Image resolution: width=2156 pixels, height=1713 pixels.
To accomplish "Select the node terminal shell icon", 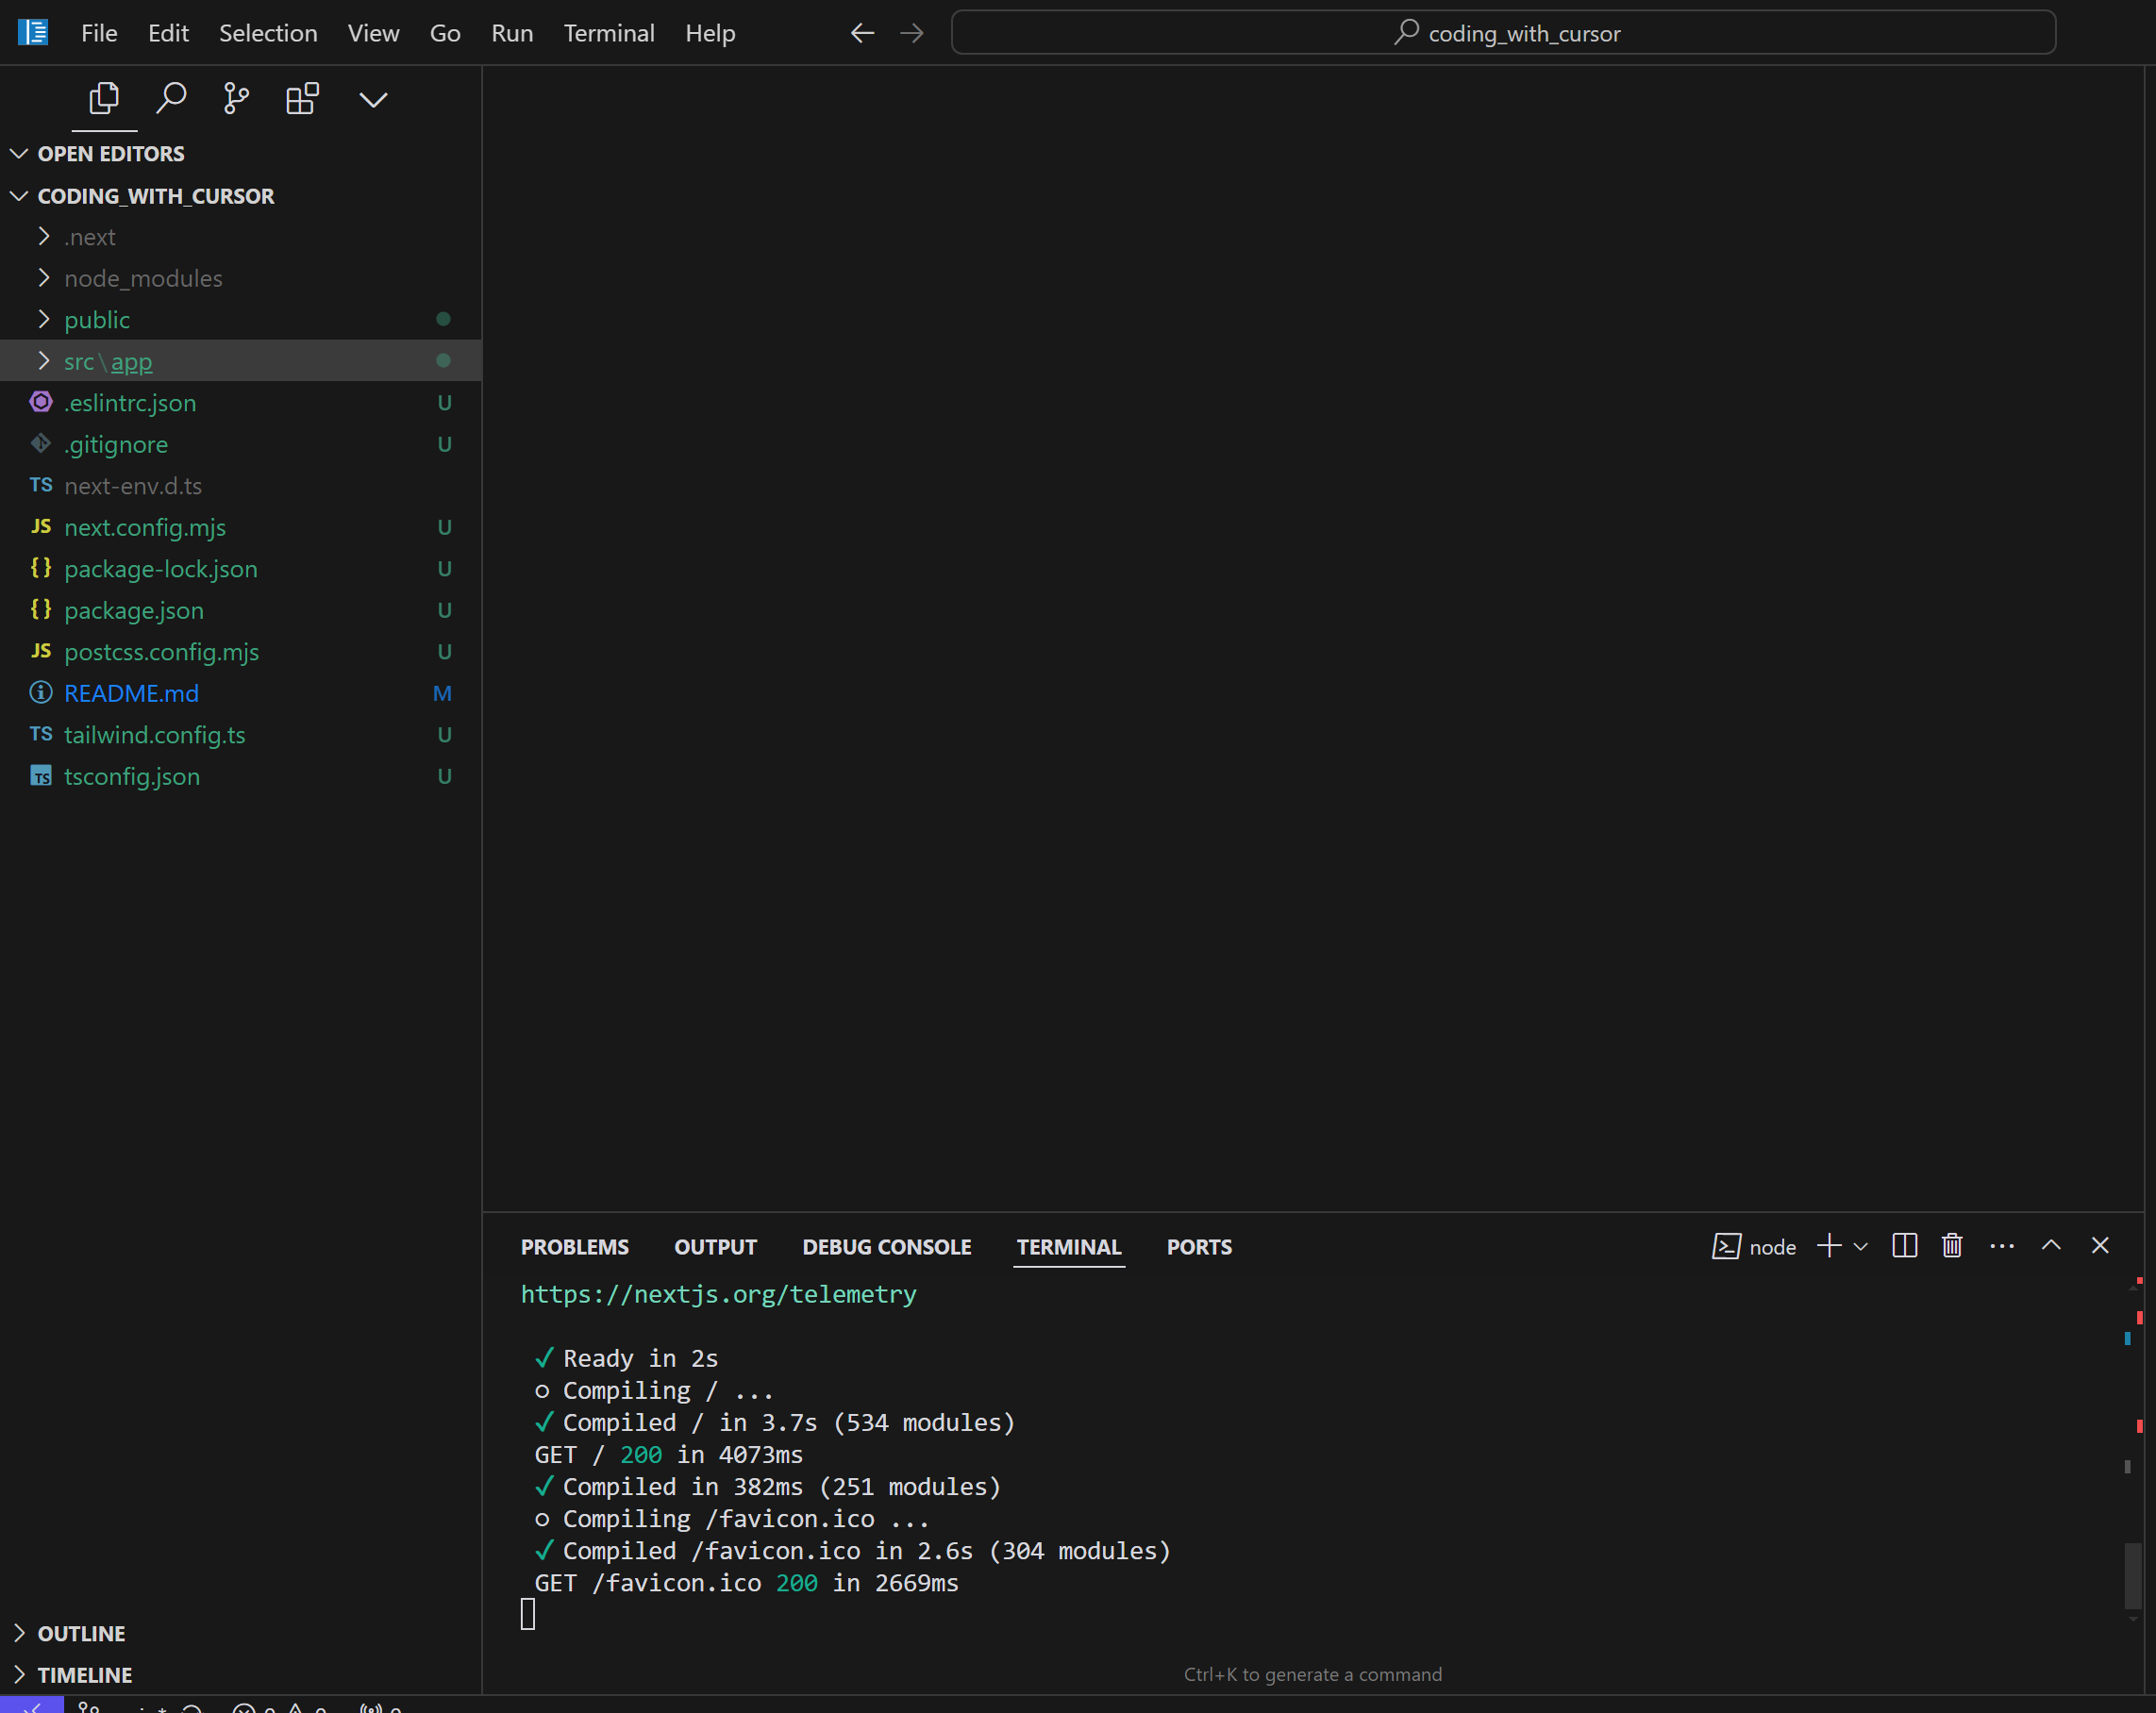I will point(1727,1246).
